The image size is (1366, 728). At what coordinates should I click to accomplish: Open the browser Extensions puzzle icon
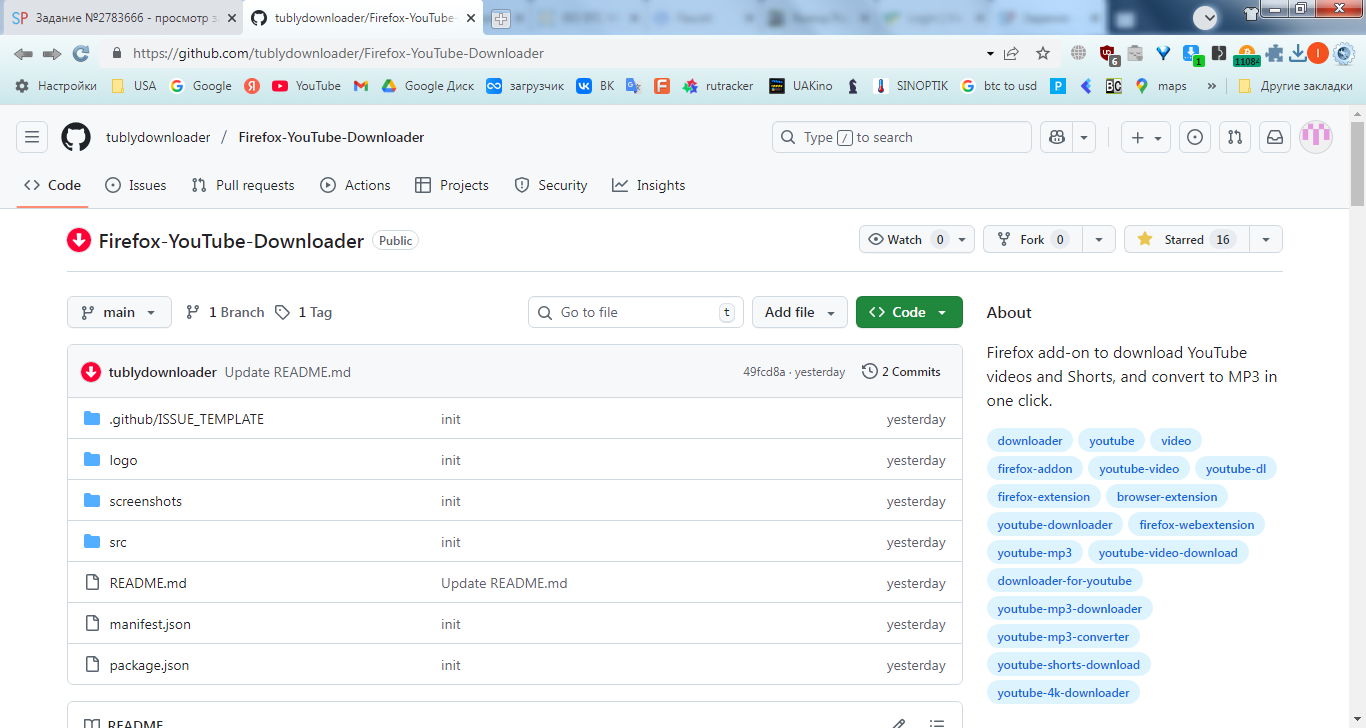coord(1274,53)
